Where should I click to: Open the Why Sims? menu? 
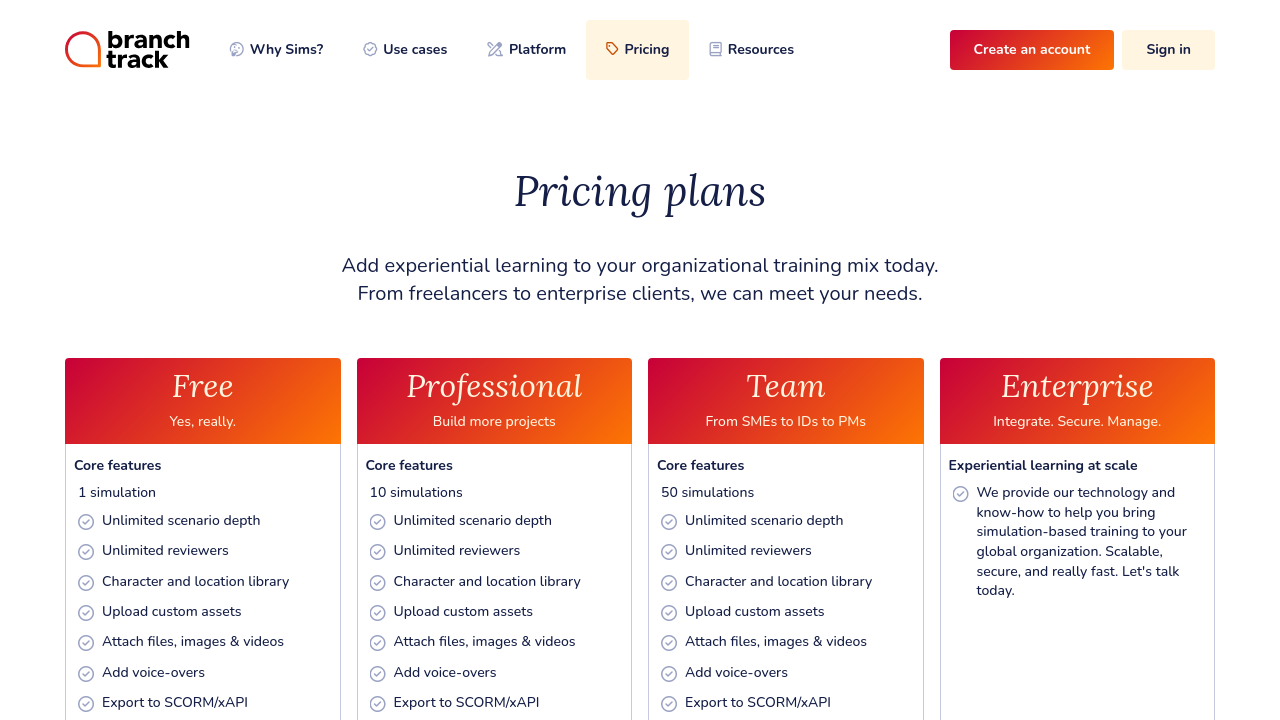277,50
